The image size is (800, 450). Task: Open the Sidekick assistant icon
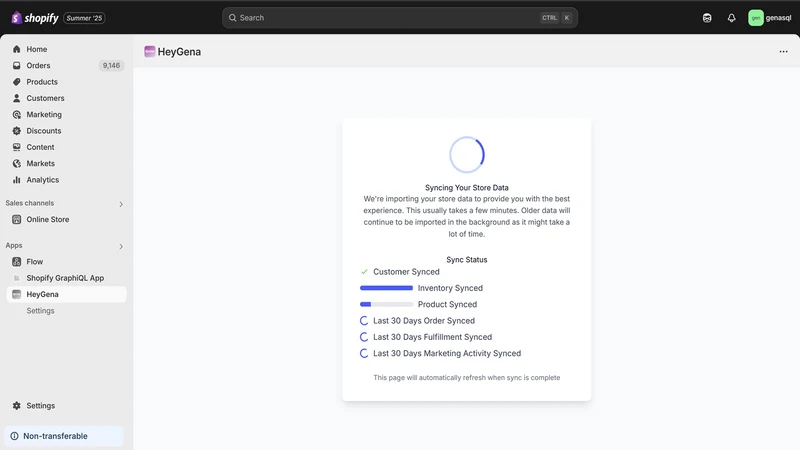707,18
